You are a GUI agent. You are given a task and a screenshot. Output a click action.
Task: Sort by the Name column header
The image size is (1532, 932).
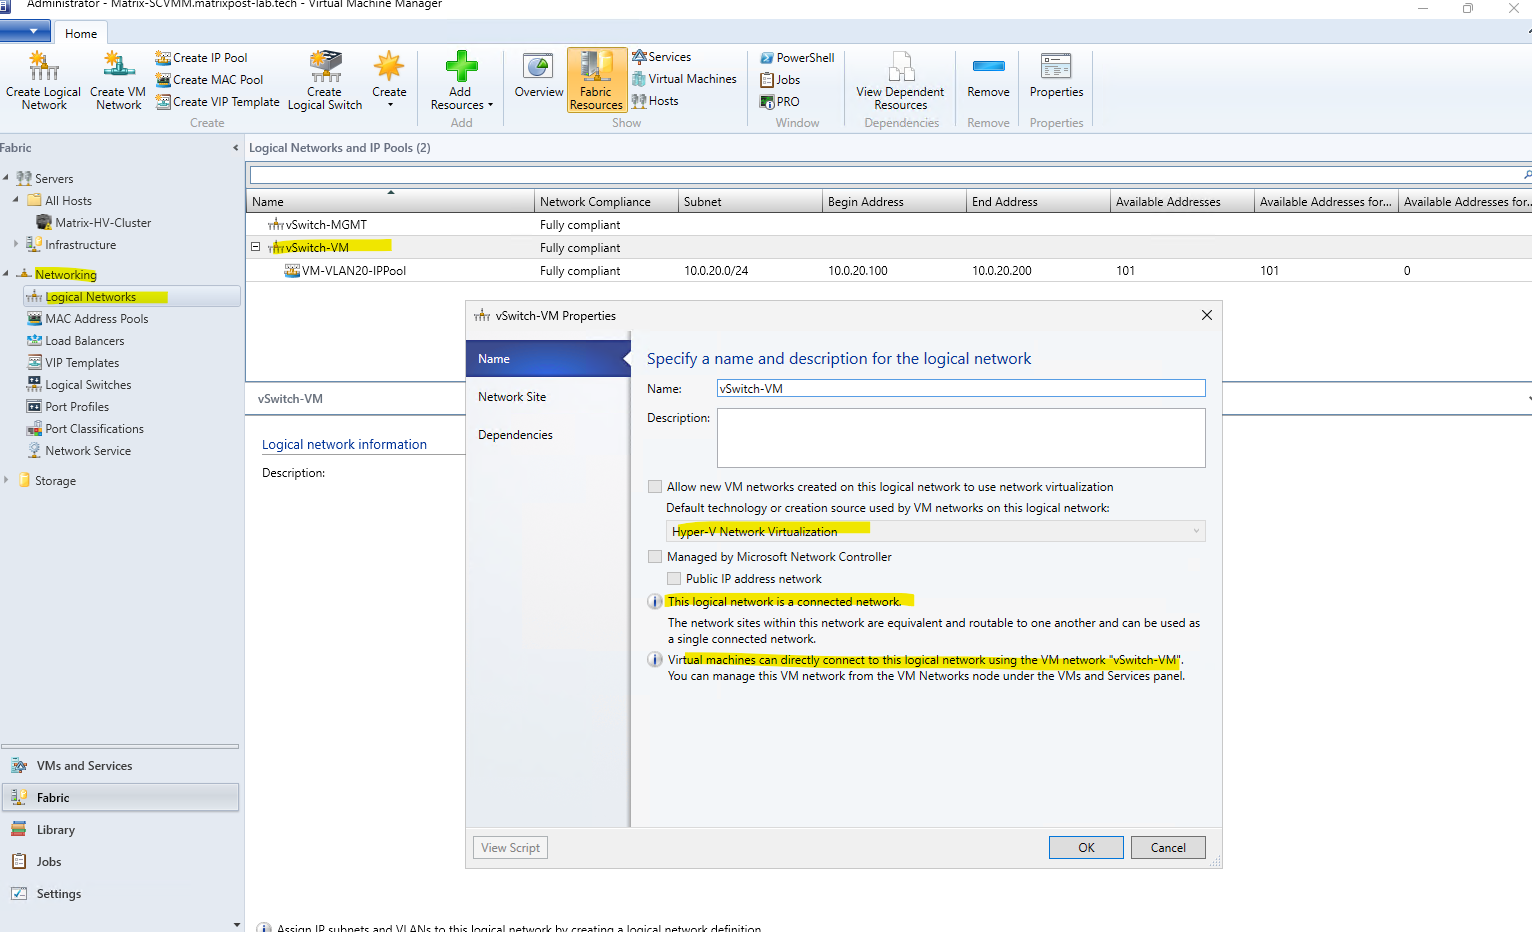pyautogui.click(x=390, y=202)
